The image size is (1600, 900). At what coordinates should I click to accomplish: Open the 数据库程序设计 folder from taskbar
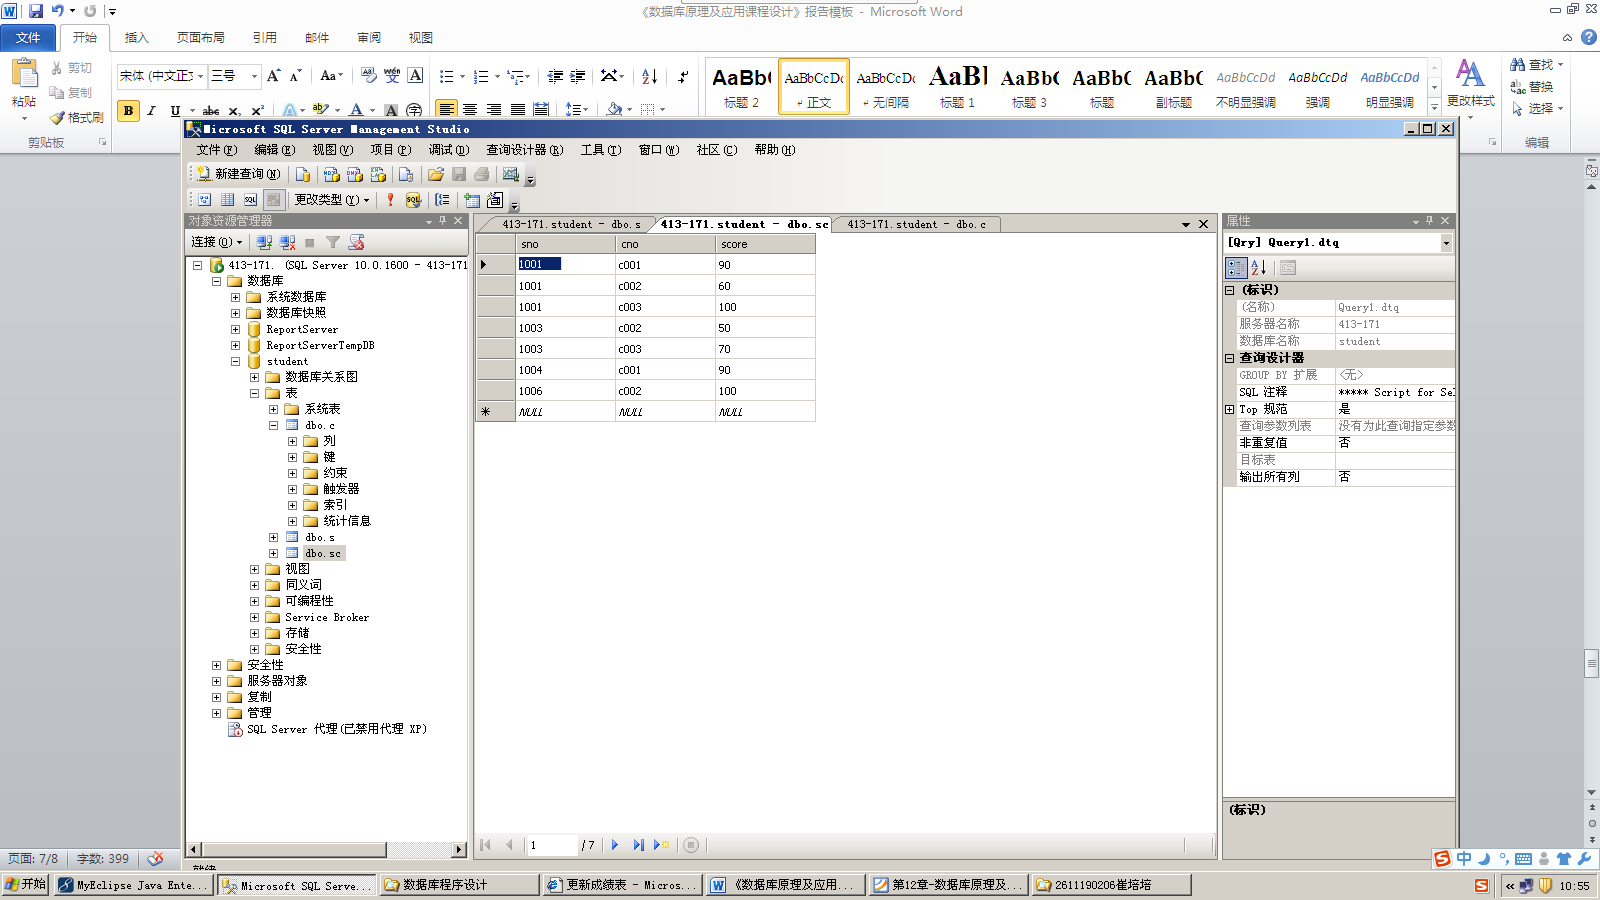point(460,885)
